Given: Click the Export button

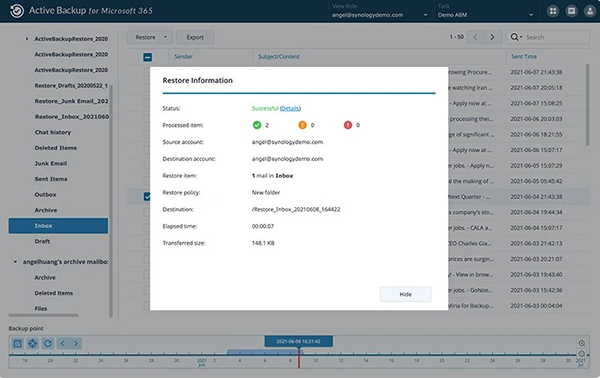Looking at the screenshot, I should coord(195,37).
